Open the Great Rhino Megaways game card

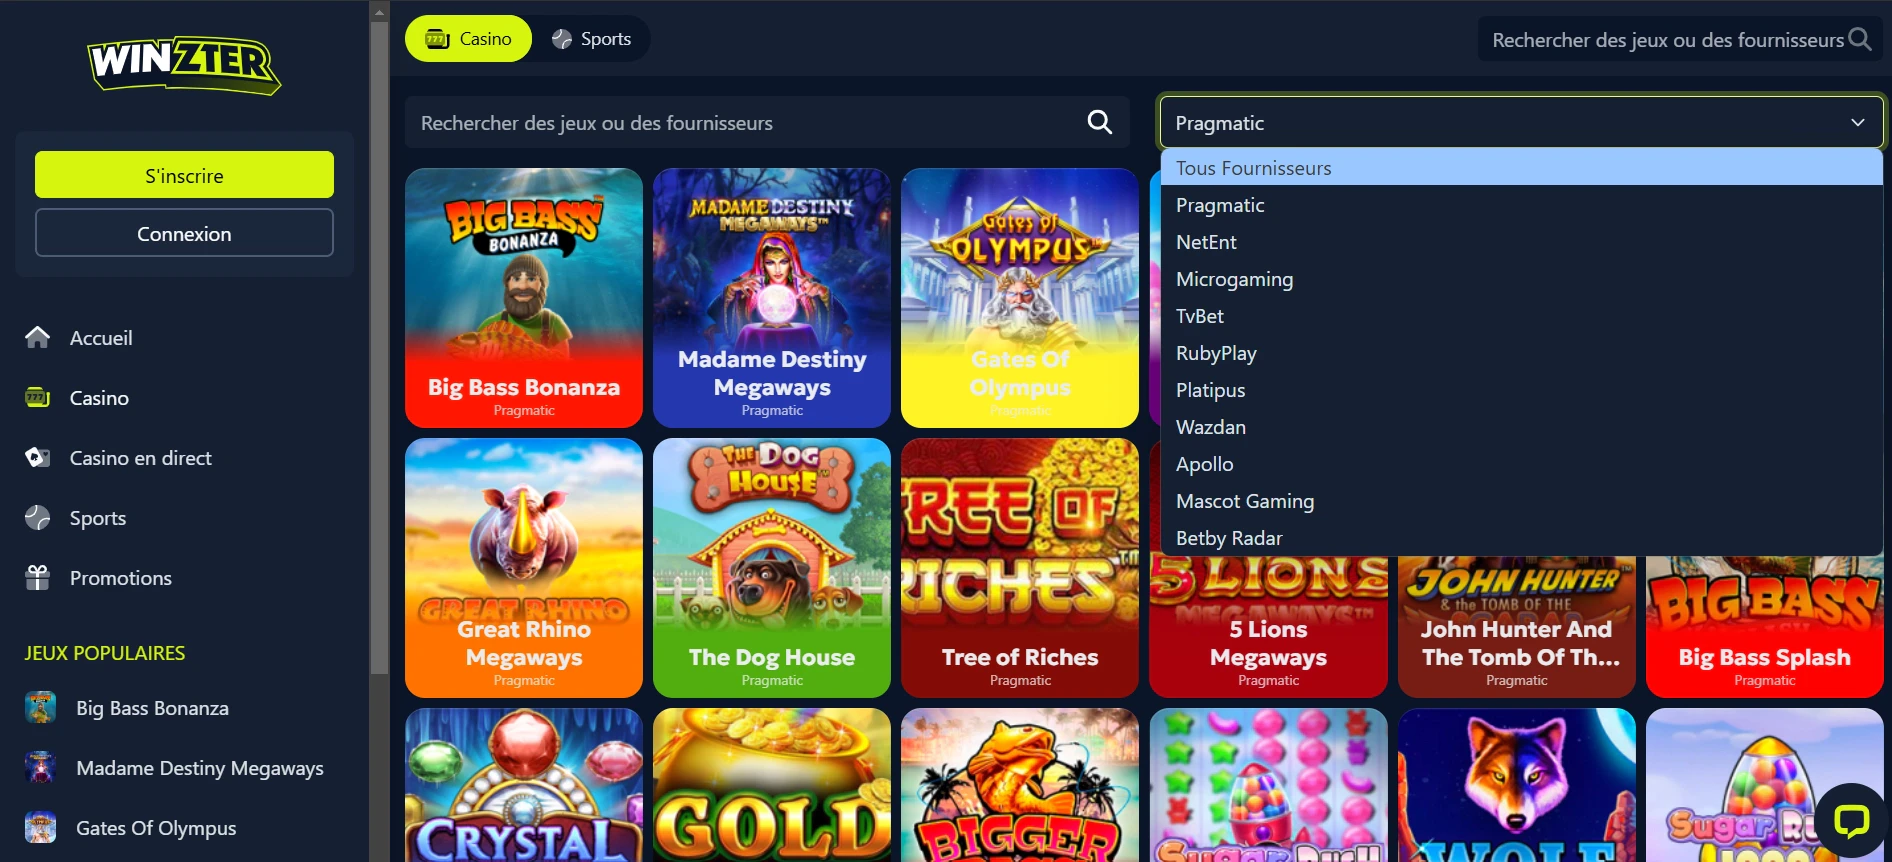pos(524,568)
